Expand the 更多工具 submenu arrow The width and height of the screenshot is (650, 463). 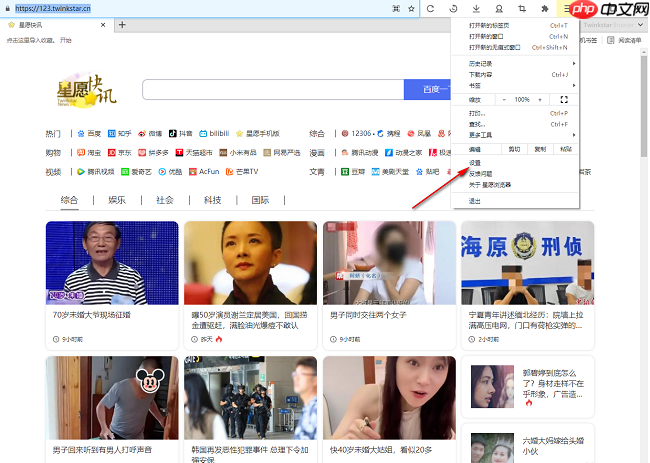point(574,135)
